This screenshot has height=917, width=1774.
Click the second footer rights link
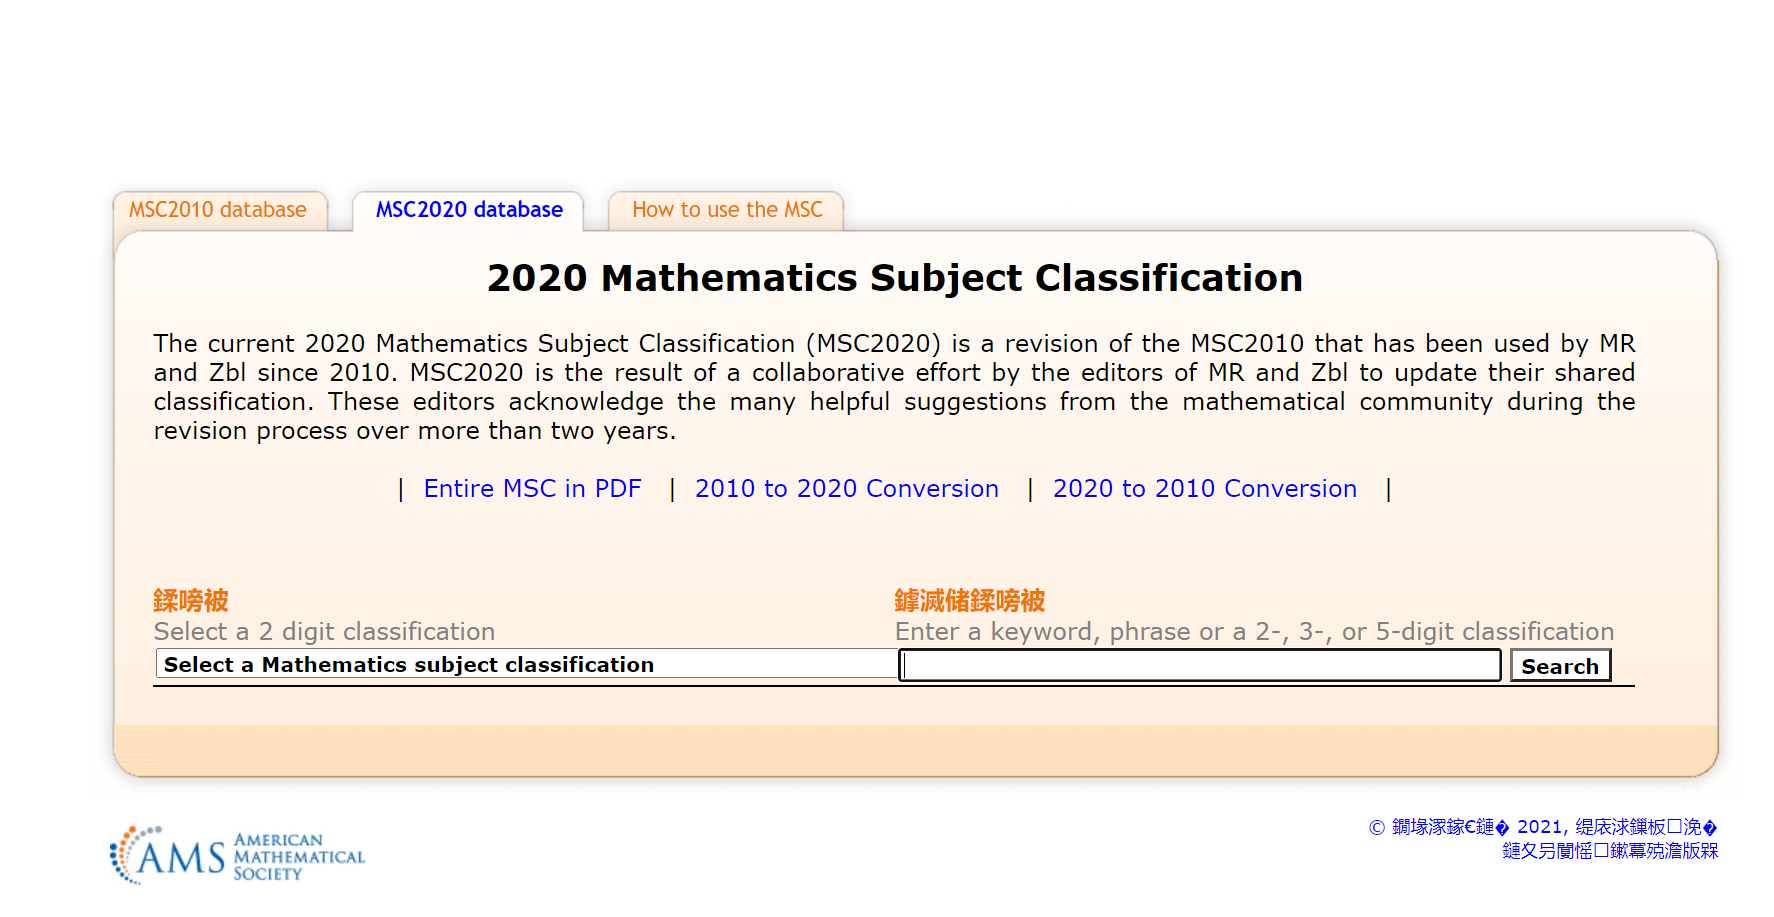(1610, 851)
